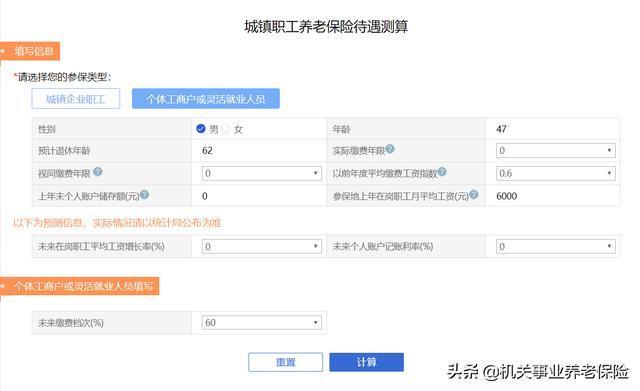Image resolution: width=640 pixels, height=391 pixels.
Task: Click the 计算 calculate button
Action: tap(367, 362)
